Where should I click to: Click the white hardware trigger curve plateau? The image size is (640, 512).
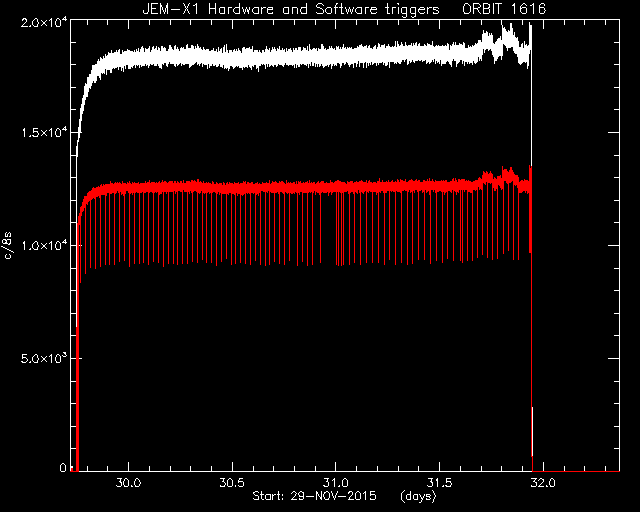point(286,57)
